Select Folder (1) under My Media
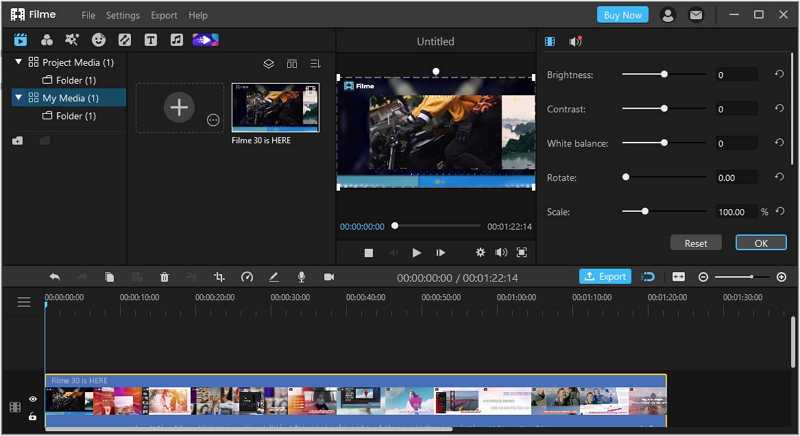Image resolution: width=800 pixels, height=436 pixels. [x=69, y=116]
